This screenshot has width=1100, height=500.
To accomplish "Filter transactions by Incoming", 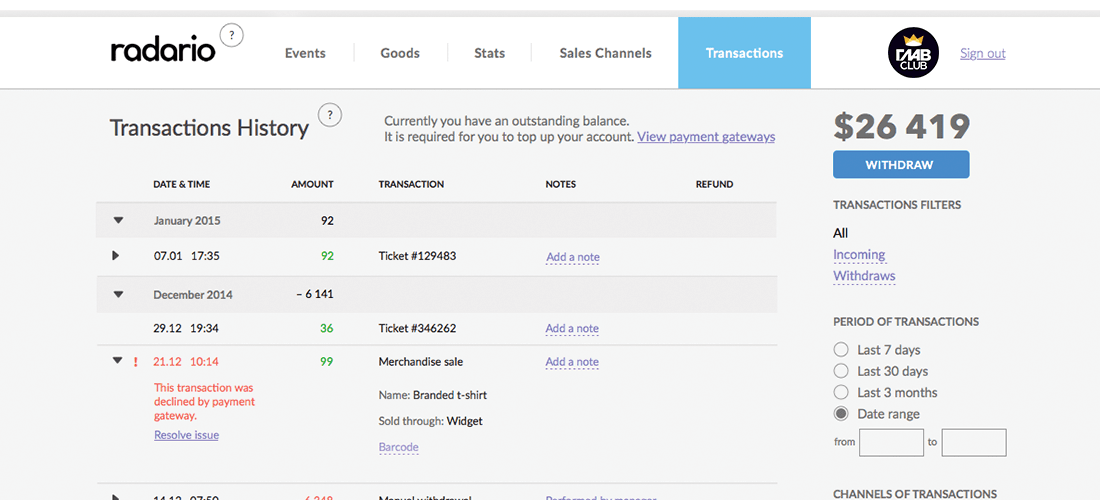I will (x=859, y=255).
